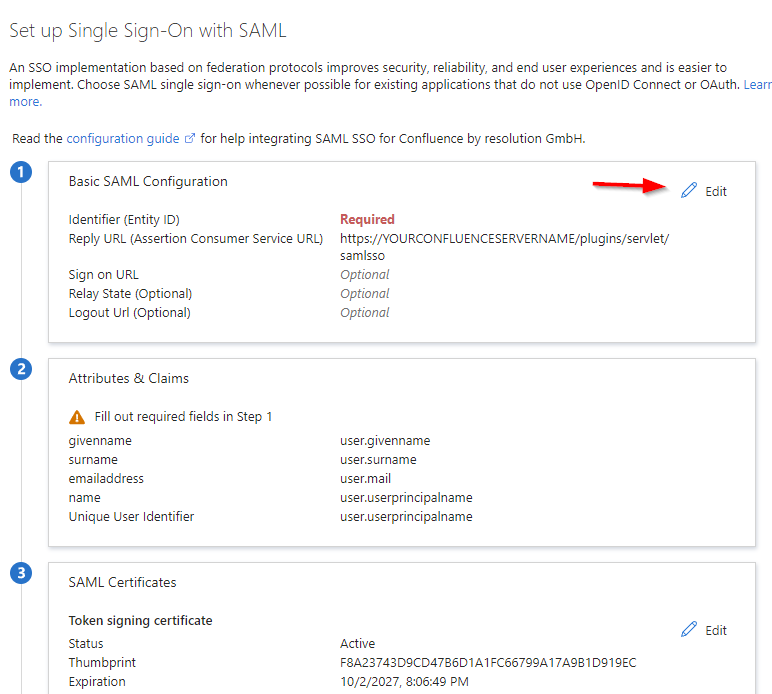The width and height of the screenshot is (772, 694).
Task: Select the Basic SAML Configuration heading
Action: click(148, 182)
